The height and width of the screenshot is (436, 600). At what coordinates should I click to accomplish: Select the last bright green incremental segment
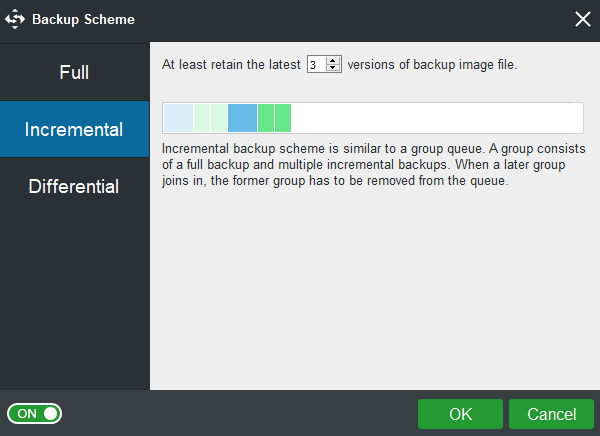click(283, 118)
